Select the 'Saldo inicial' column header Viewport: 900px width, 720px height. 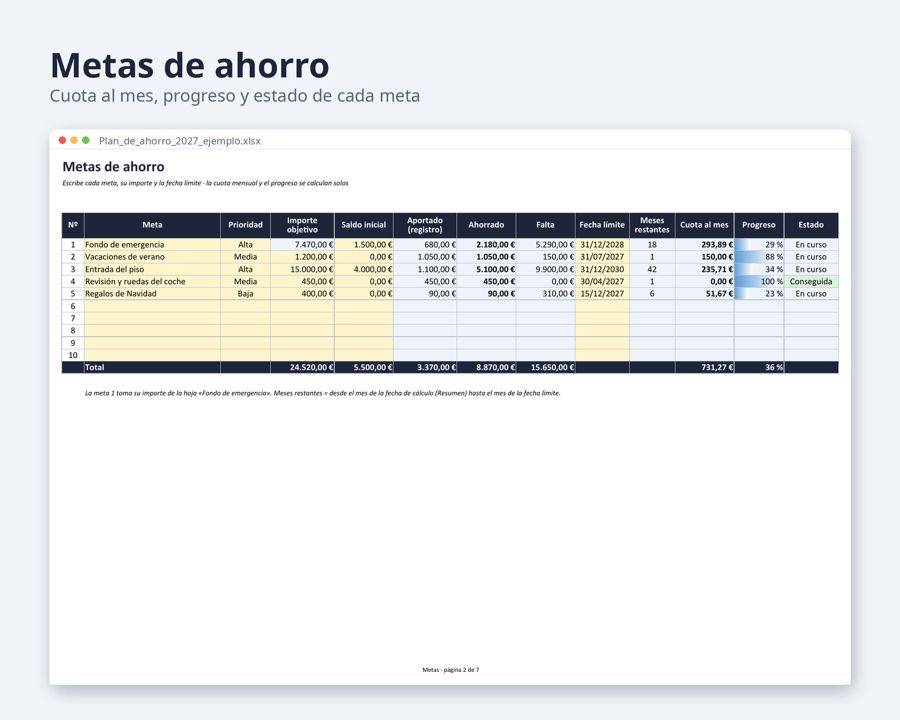363,225
